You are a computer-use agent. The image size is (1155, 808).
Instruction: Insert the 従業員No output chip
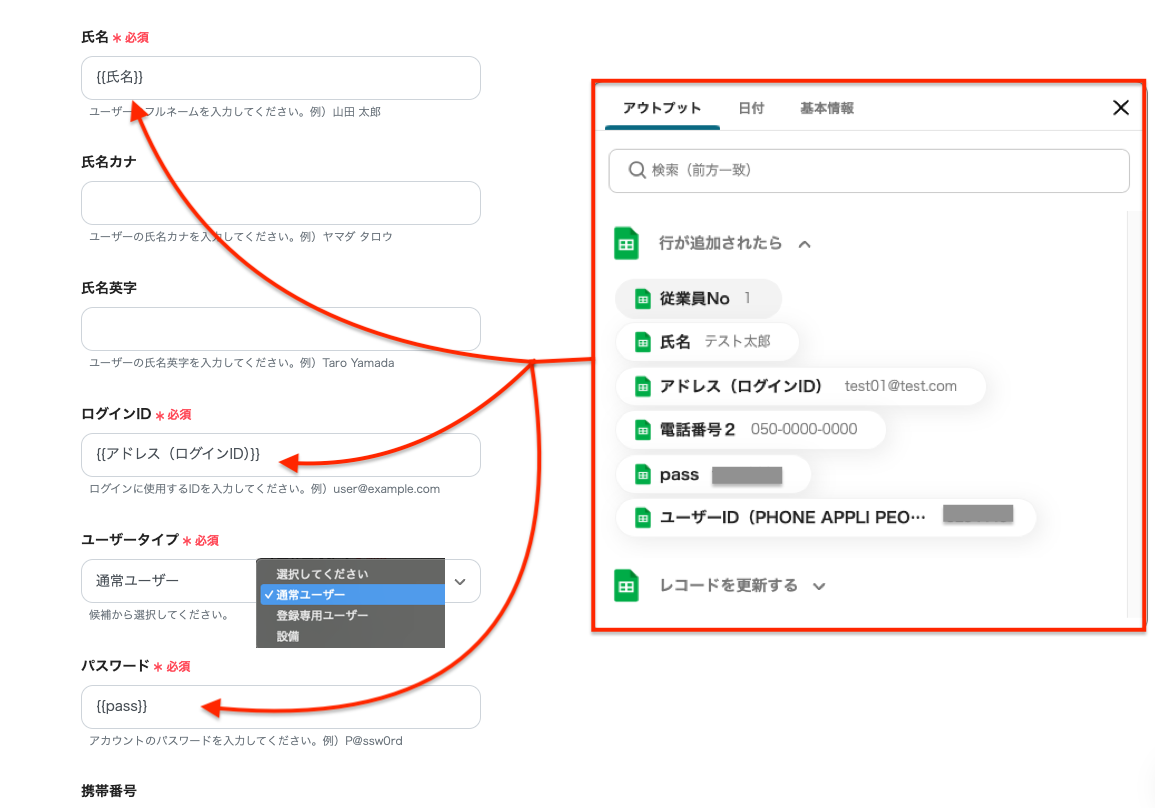pos(698,298)
